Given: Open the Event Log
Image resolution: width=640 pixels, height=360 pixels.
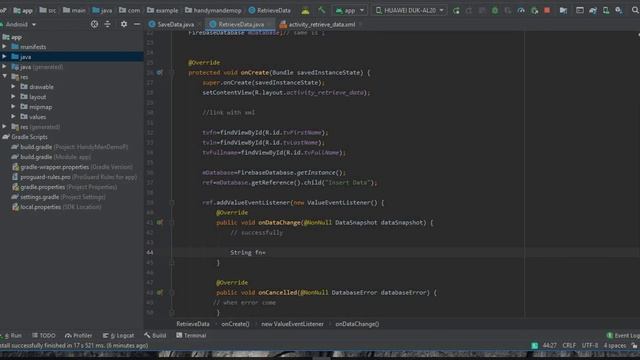Looking at the screenshot, I should coord(623,336).
